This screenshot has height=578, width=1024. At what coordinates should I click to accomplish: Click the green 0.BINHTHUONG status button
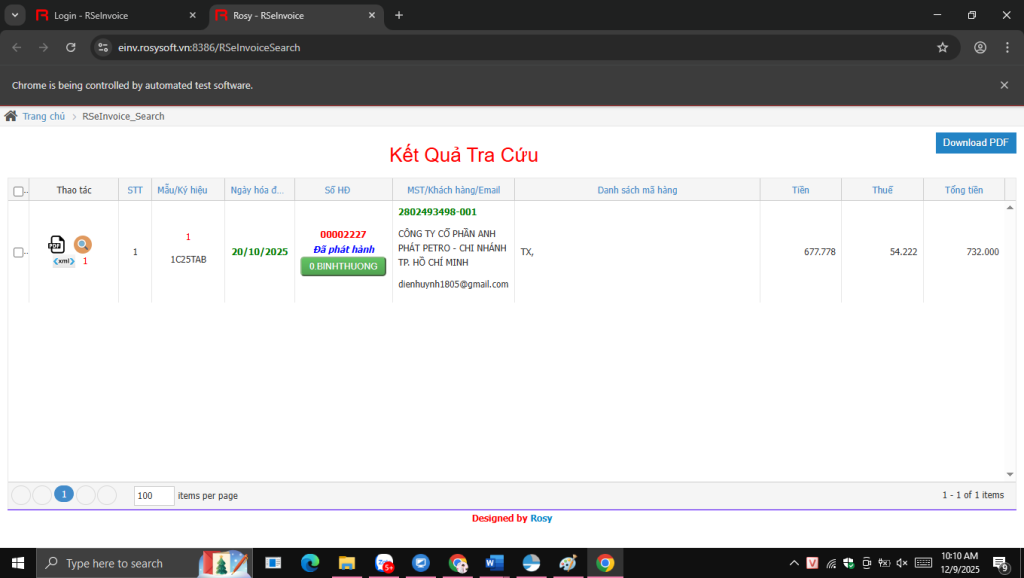pos(343,267)
